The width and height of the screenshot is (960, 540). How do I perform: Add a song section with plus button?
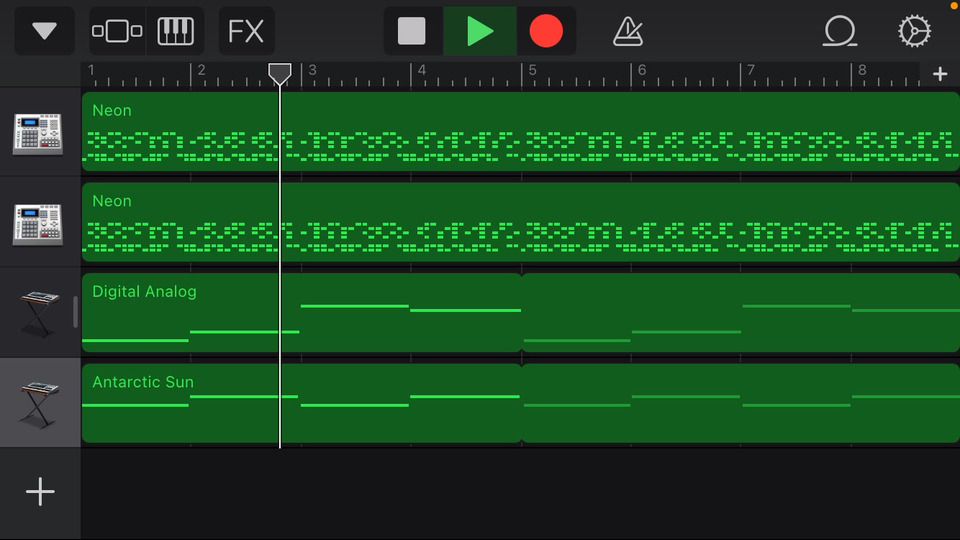tap(940, 74)
